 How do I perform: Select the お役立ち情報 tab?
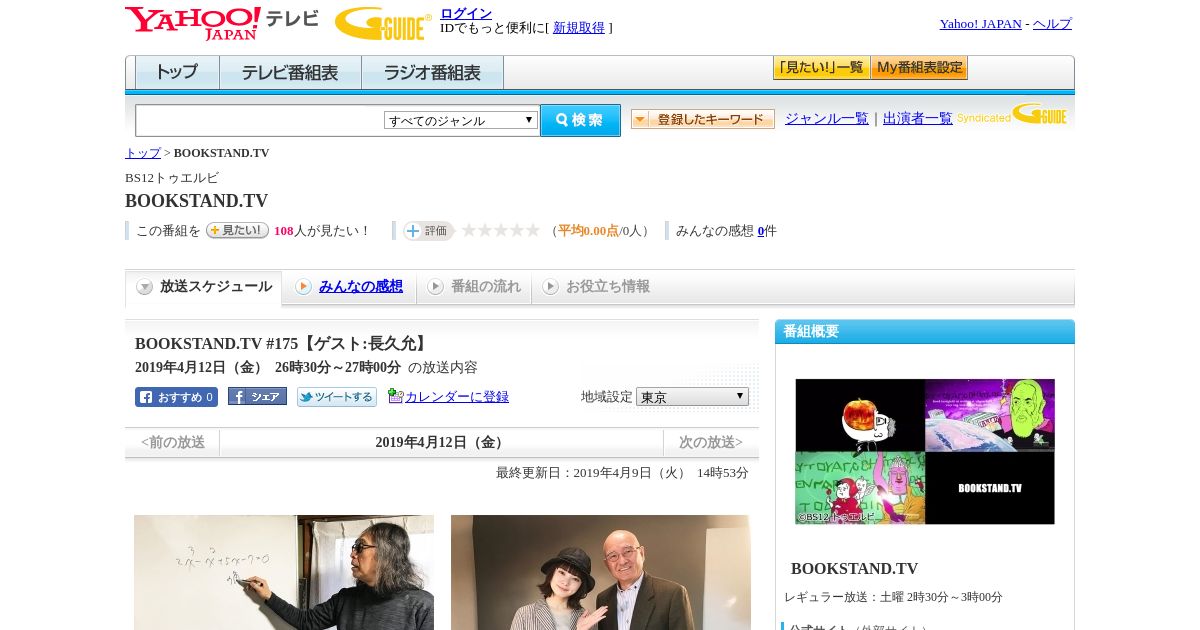tap(597, 287)
